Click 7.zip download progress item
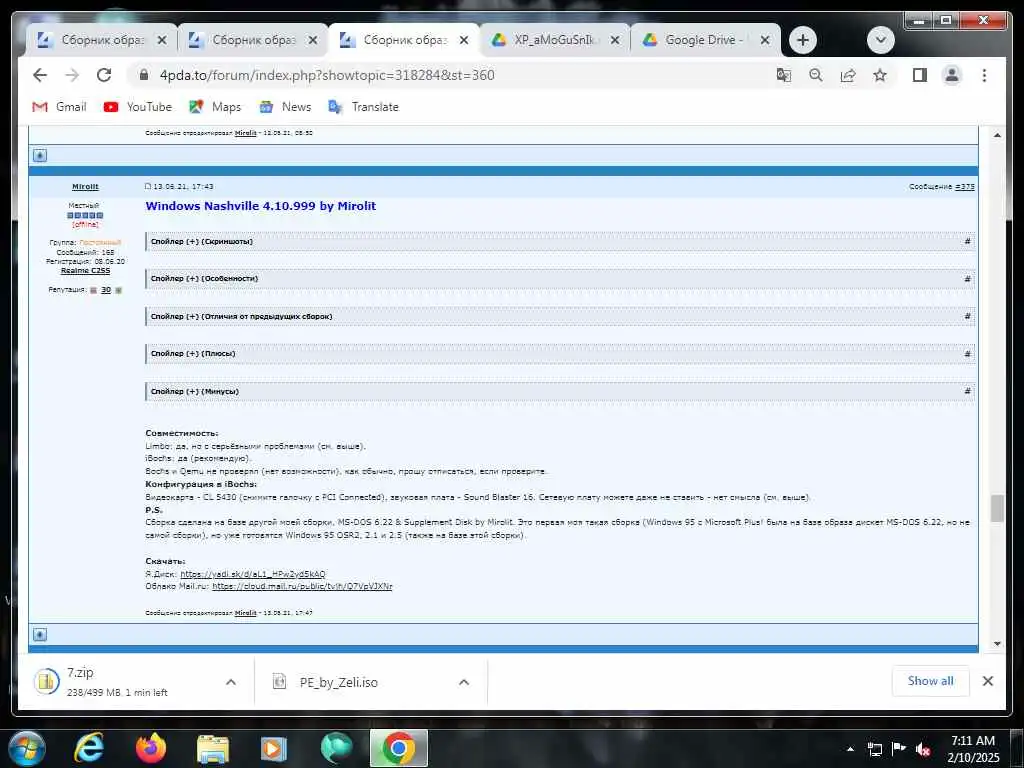1024x768 pixels. (x=118, y=682)
